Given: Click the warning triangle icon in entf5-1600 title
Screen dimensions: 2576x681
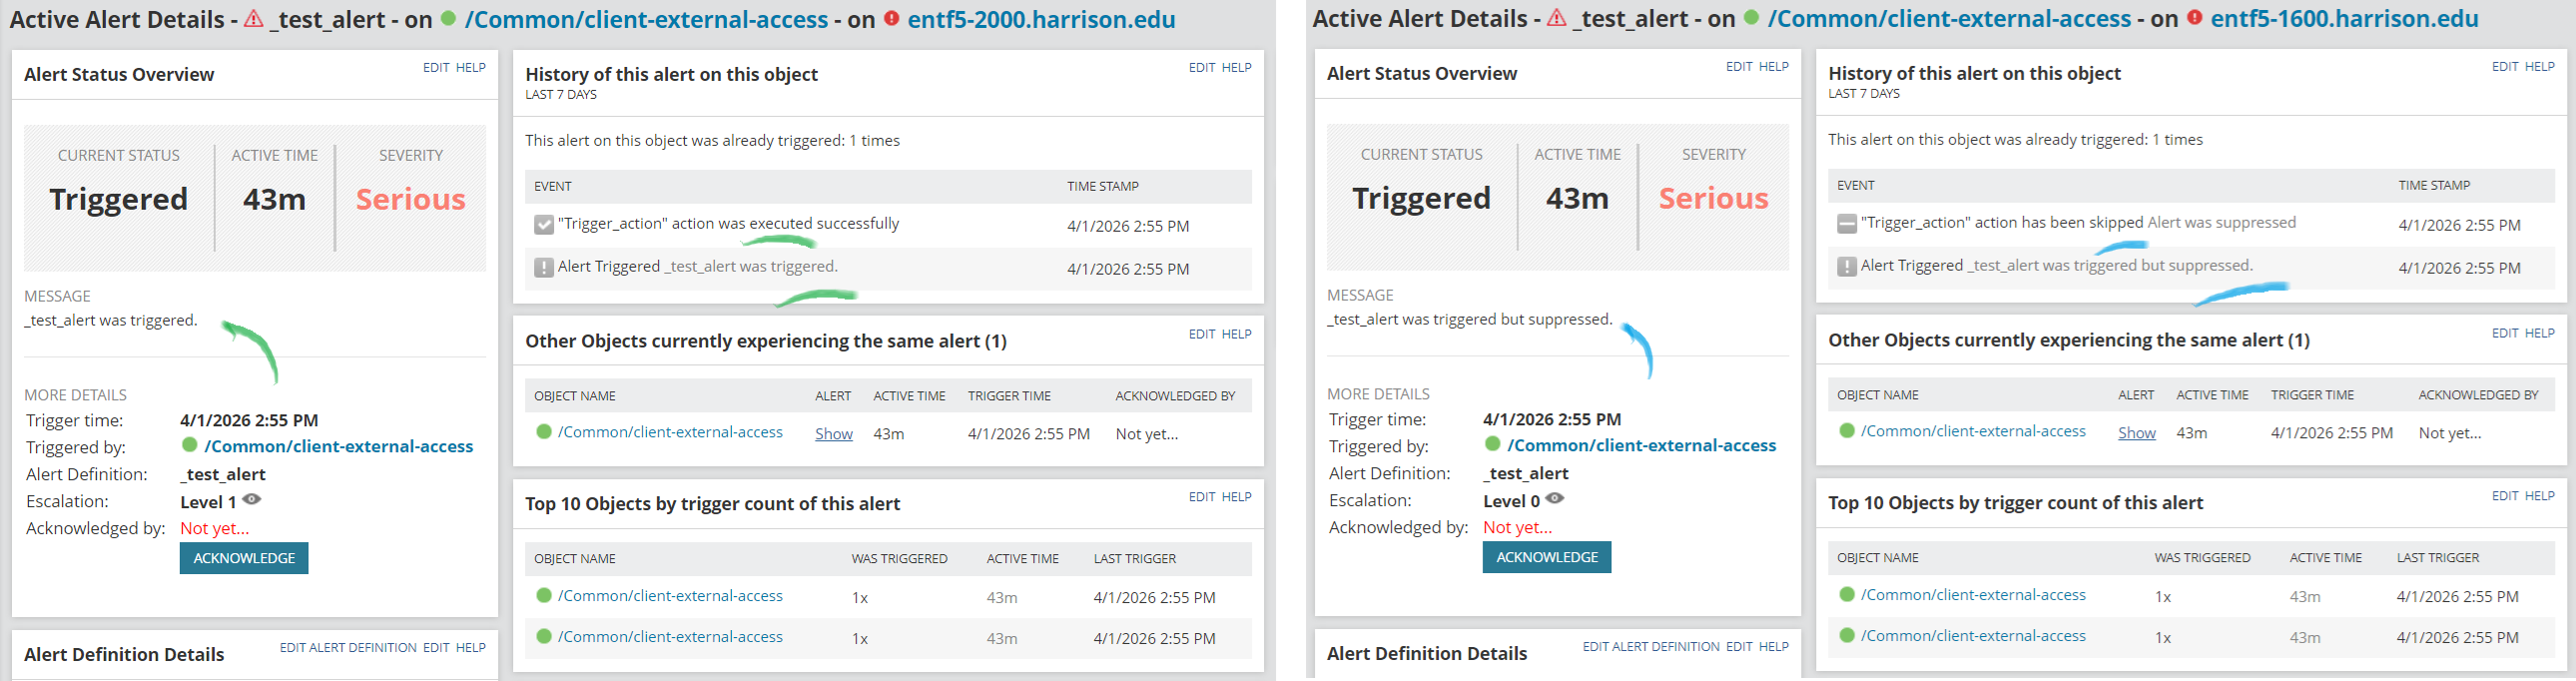Looking at the screenshot, I should [1557, 18].
